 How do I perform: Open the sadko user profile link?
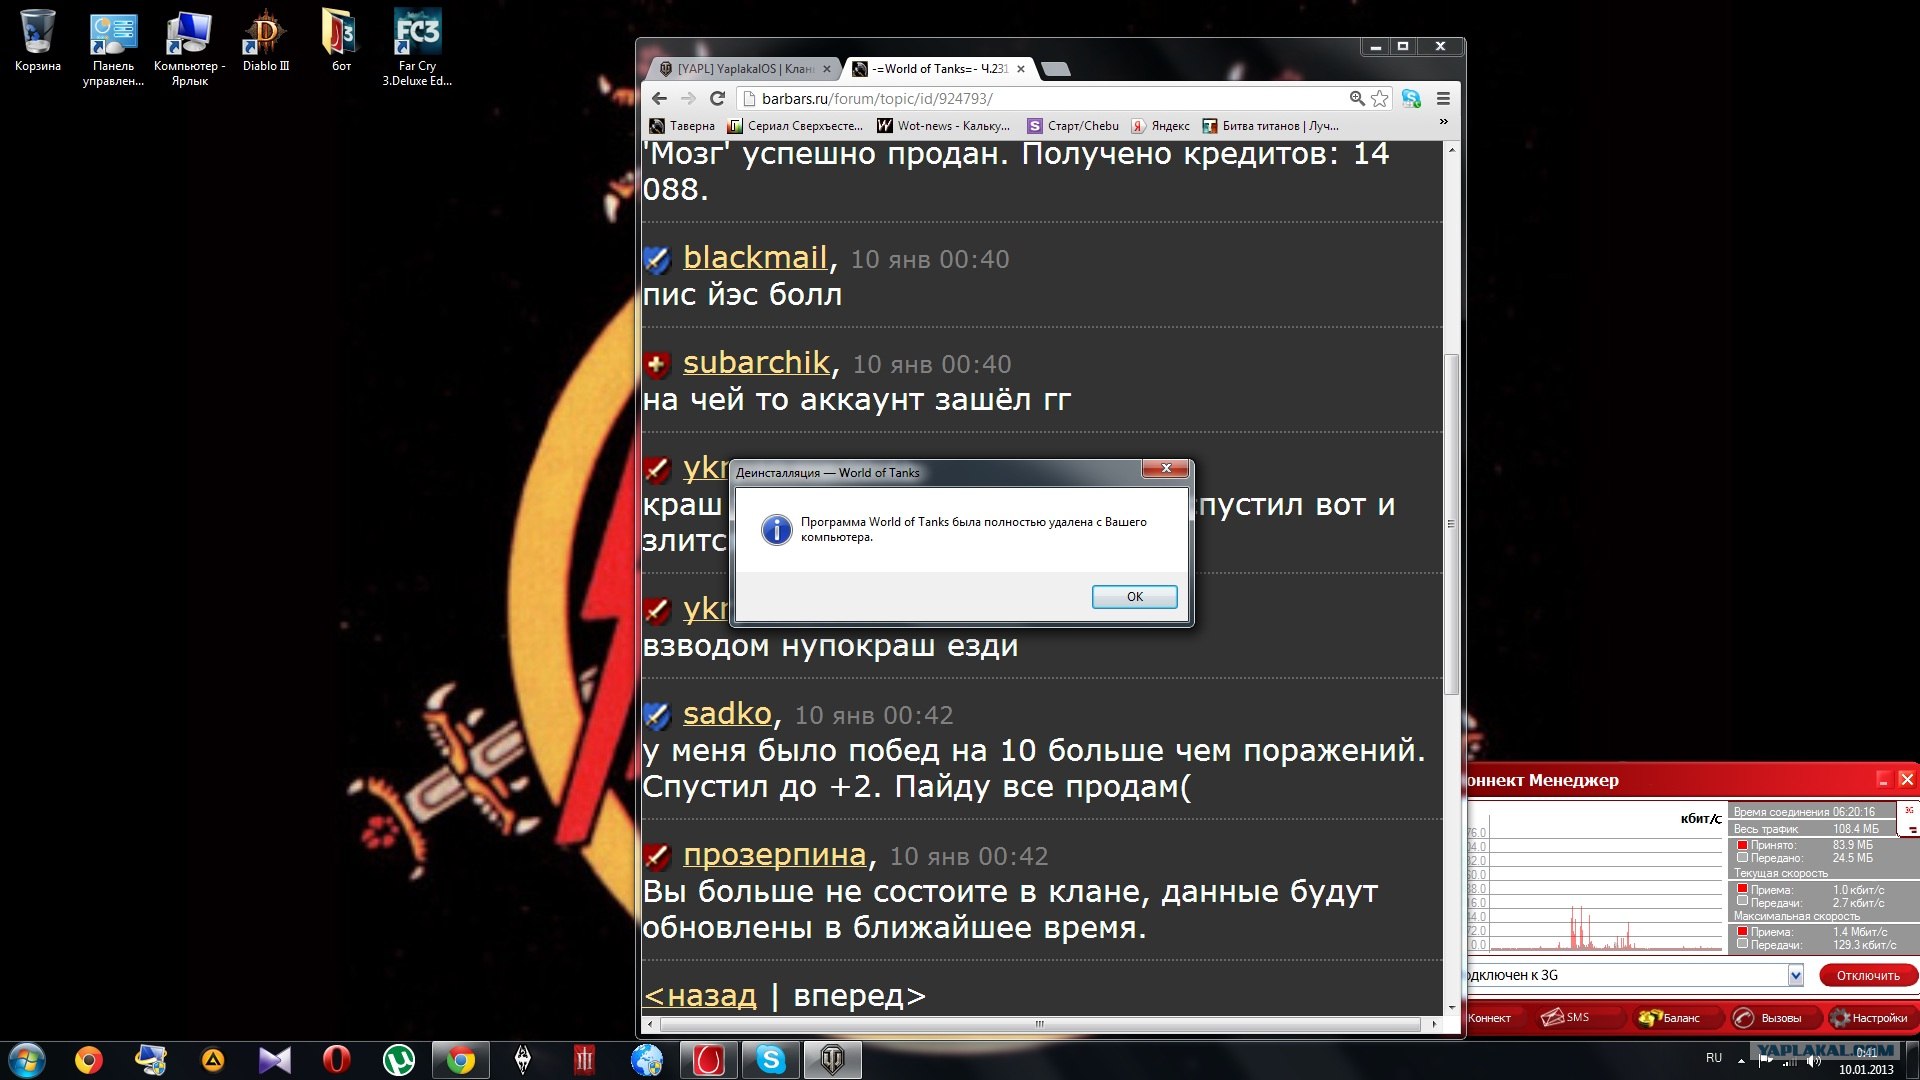(727, 714)
